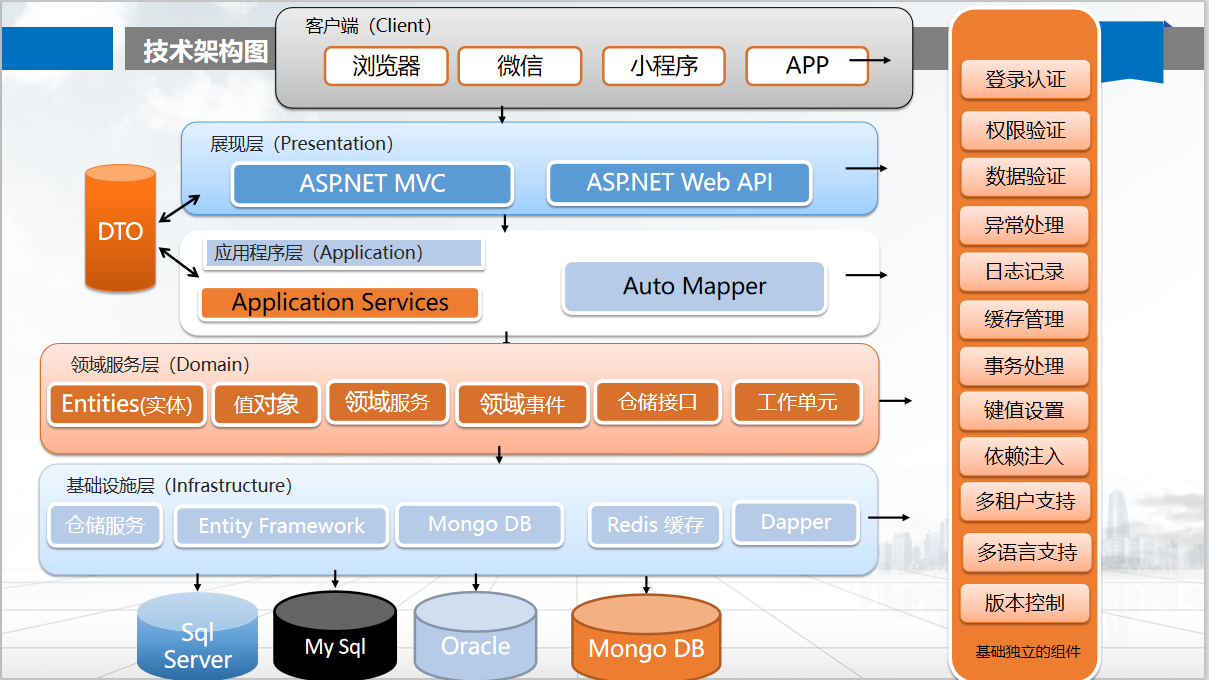1209x680 pixels.
Task: Click the 事务处理 component
Action: point(1025,366)
